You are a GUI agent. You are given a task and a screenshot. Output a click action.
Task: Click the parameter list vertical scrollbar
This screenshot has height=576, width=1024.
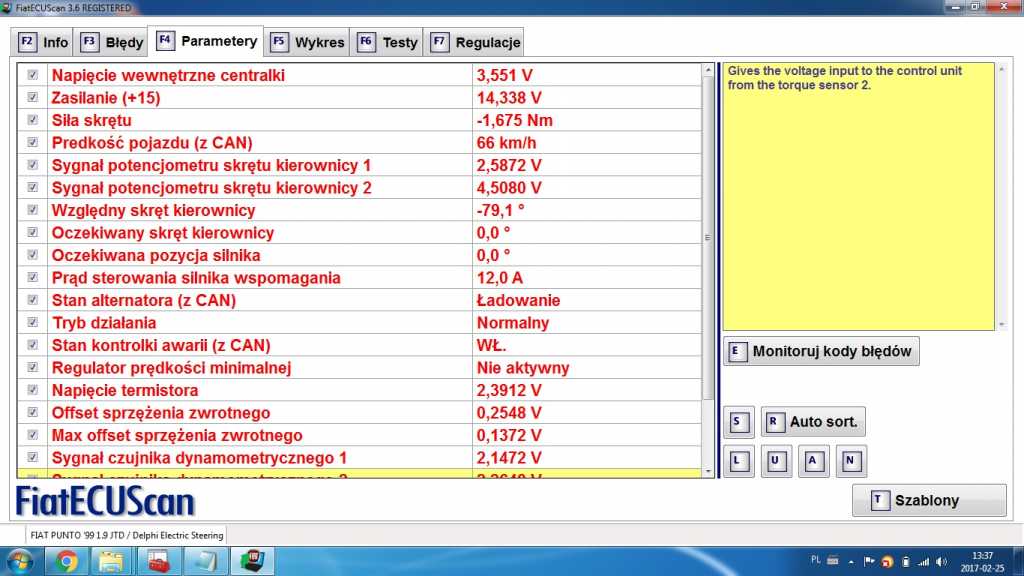click(709, 238)
